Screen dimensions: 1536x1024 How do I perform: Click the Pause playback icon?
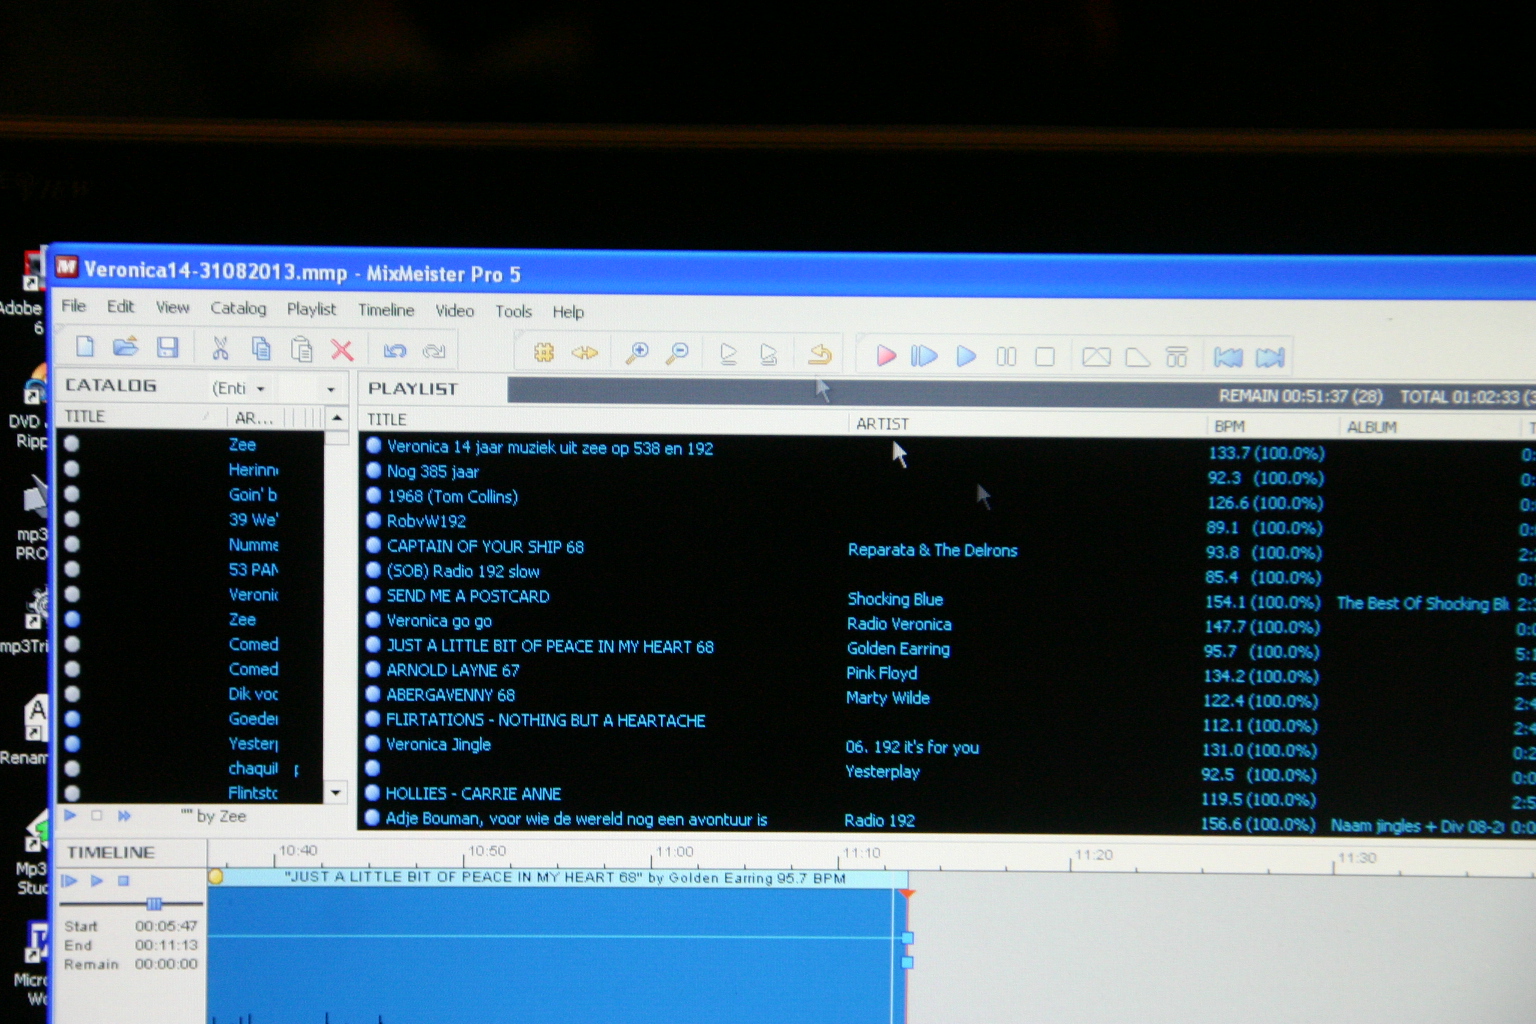[x=1006, y=357]
